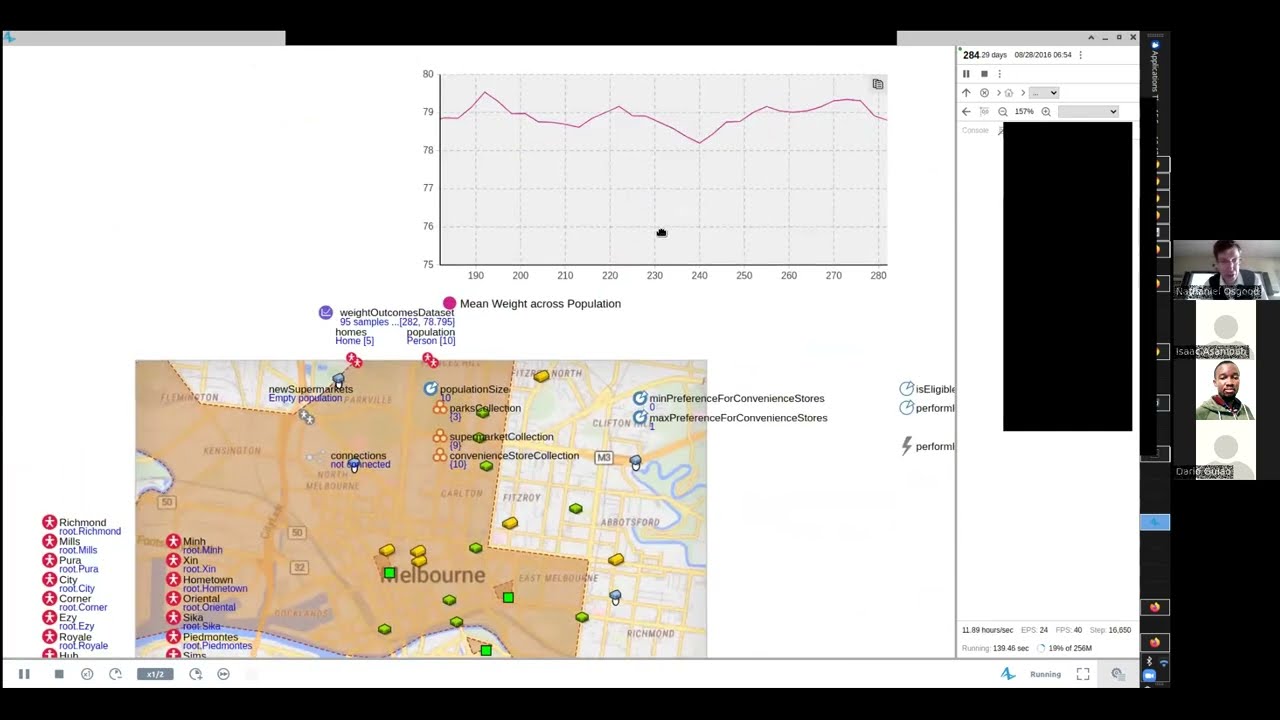The image size is (1280, 720).
Task: Open the agent path dropdown
Action: 1044,93
